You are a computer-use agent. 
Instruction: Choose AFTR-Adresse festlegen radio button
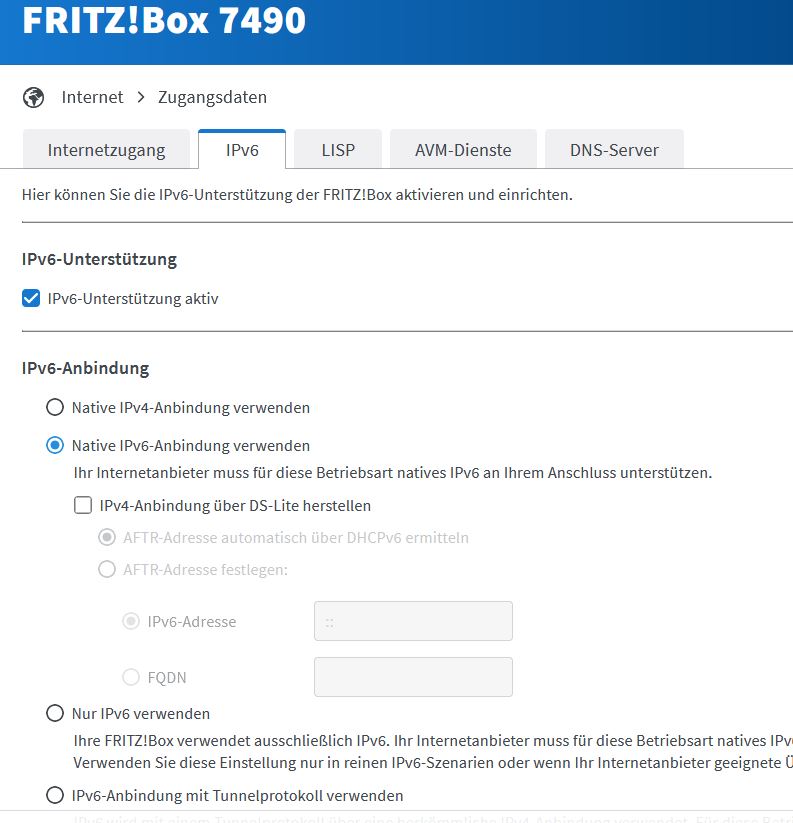pyautogui.click(x=107, y=570)
